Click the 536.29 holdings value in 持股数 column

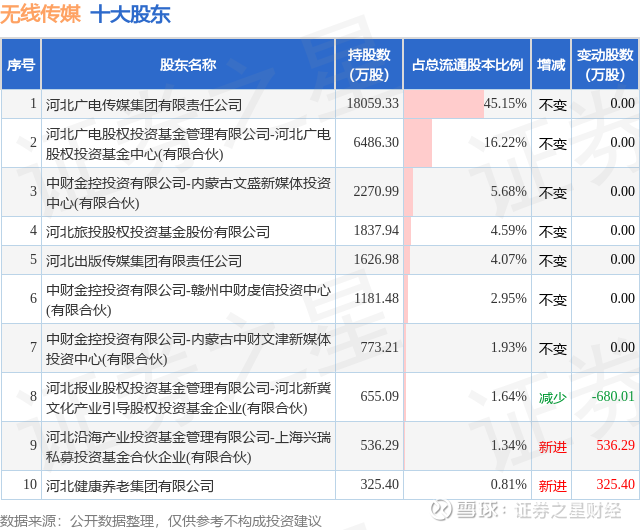click(379, 445)
